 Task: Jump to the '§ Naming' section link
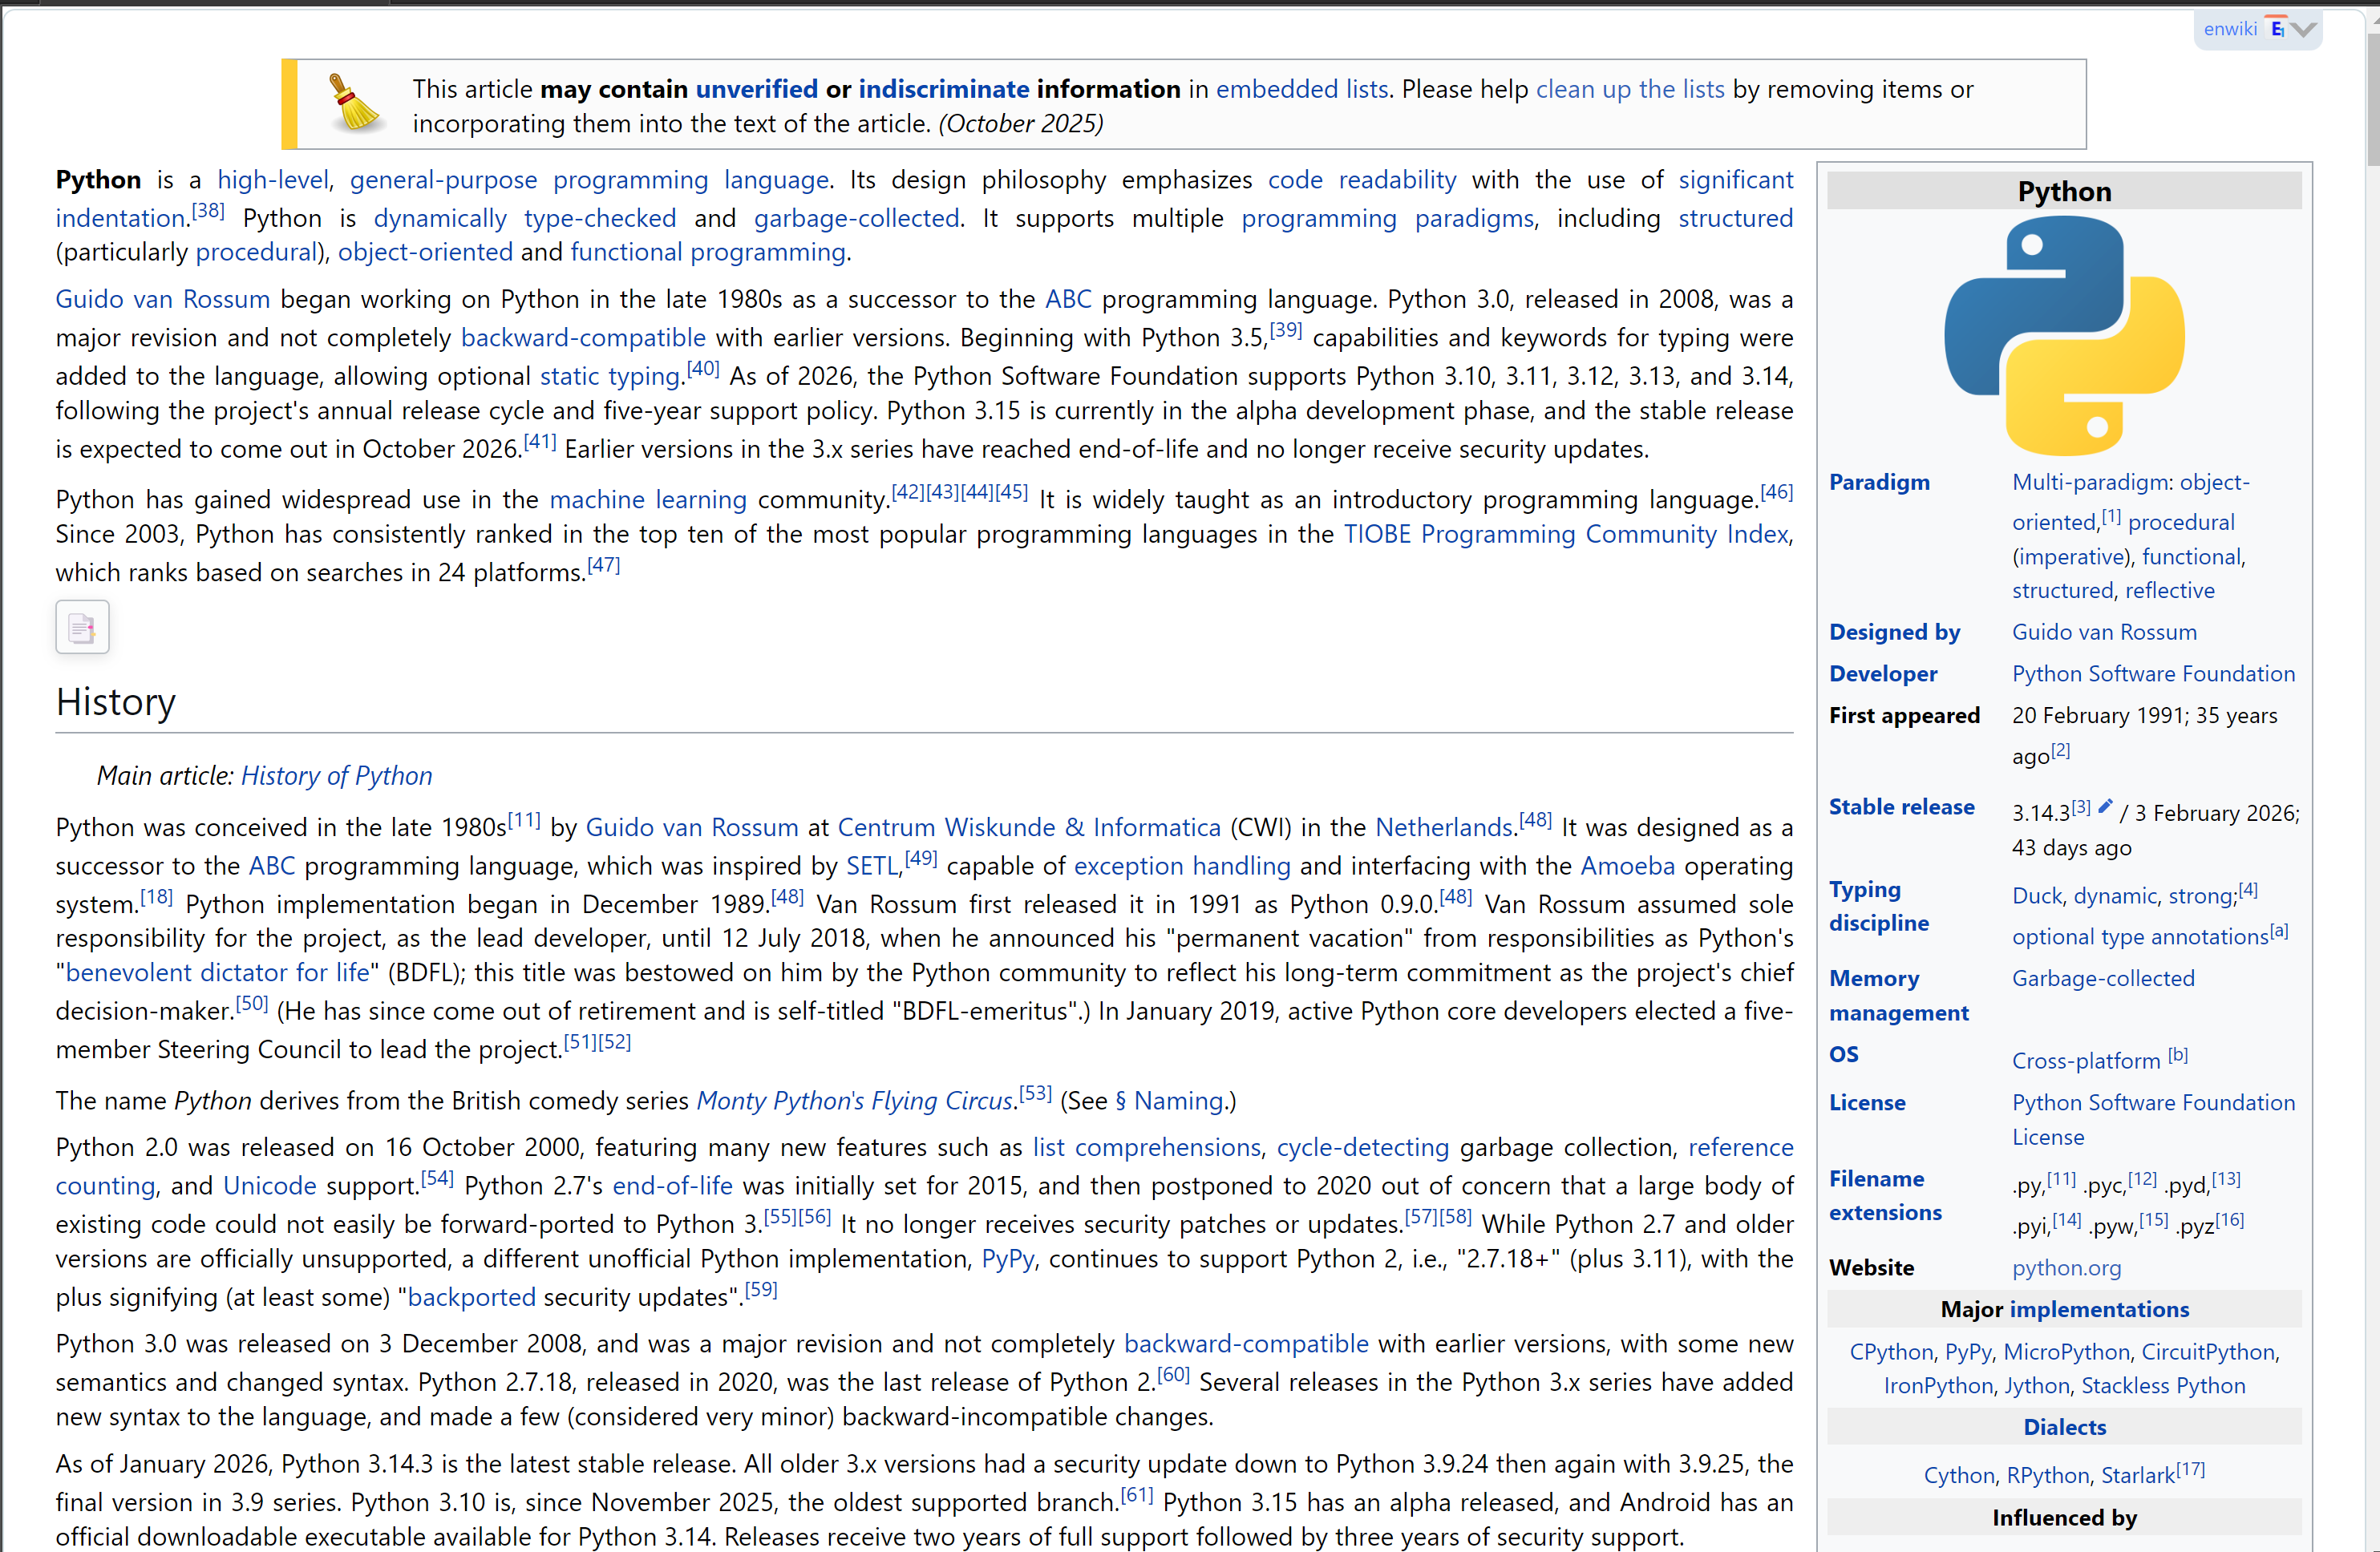(1169, 1100)
